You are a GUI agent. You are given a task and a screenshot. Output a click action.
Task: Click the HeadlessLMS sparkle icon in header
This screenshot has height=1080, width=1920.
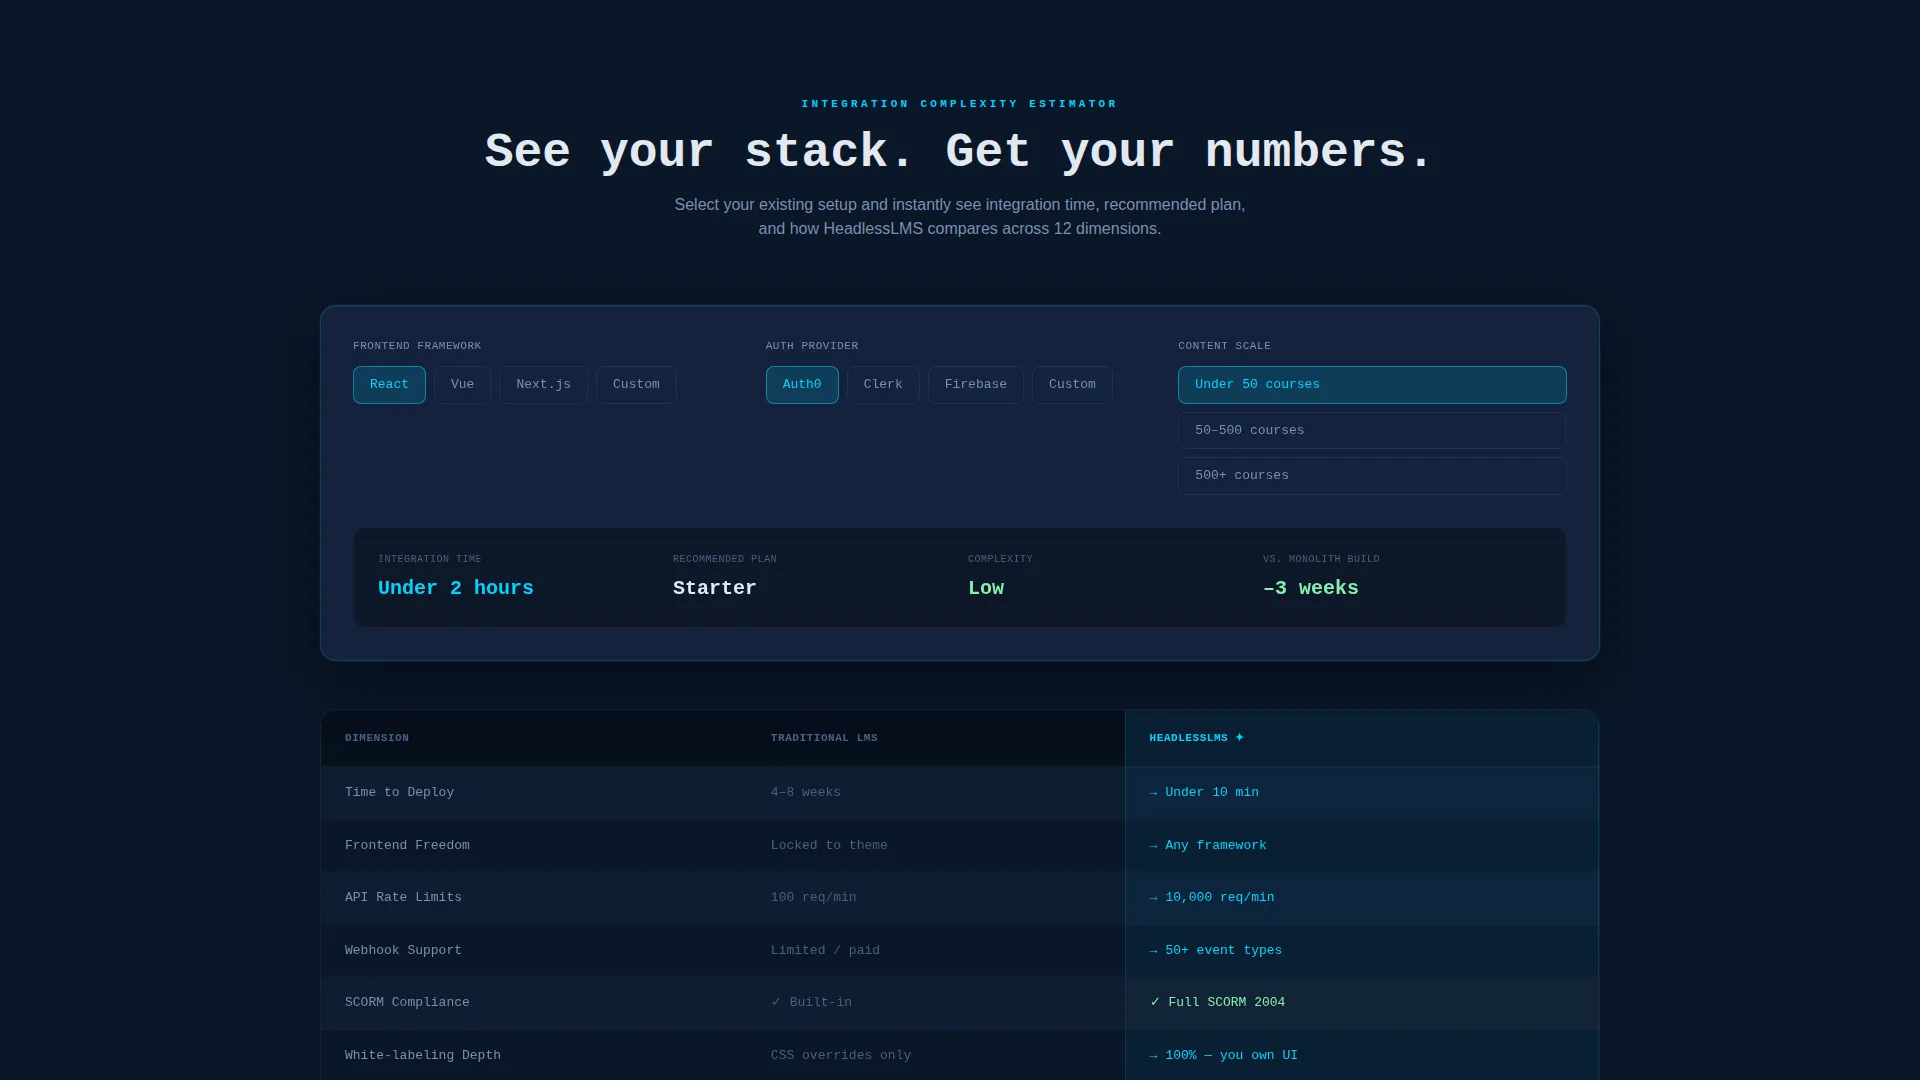(x=1240, y=738)
